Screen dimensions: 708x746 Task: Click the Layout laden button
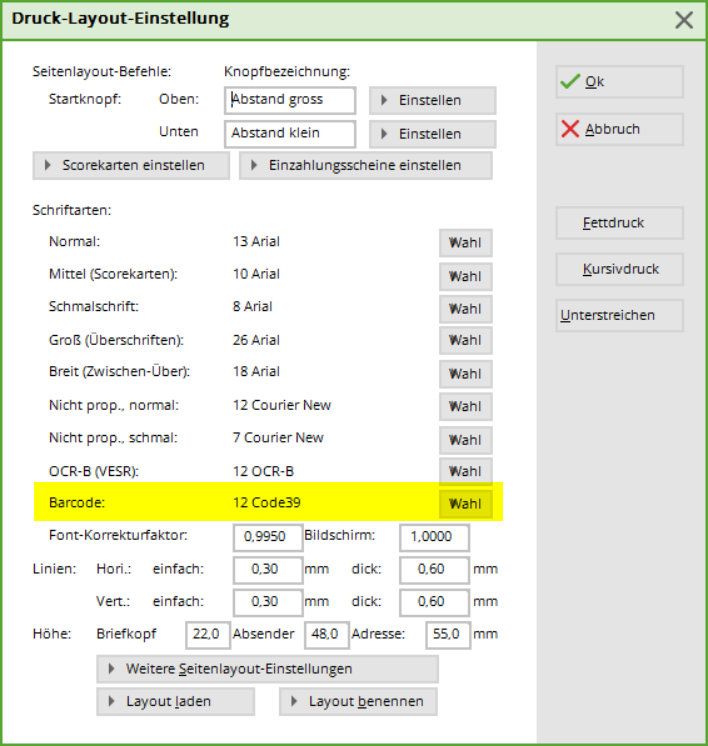(175, 701)
